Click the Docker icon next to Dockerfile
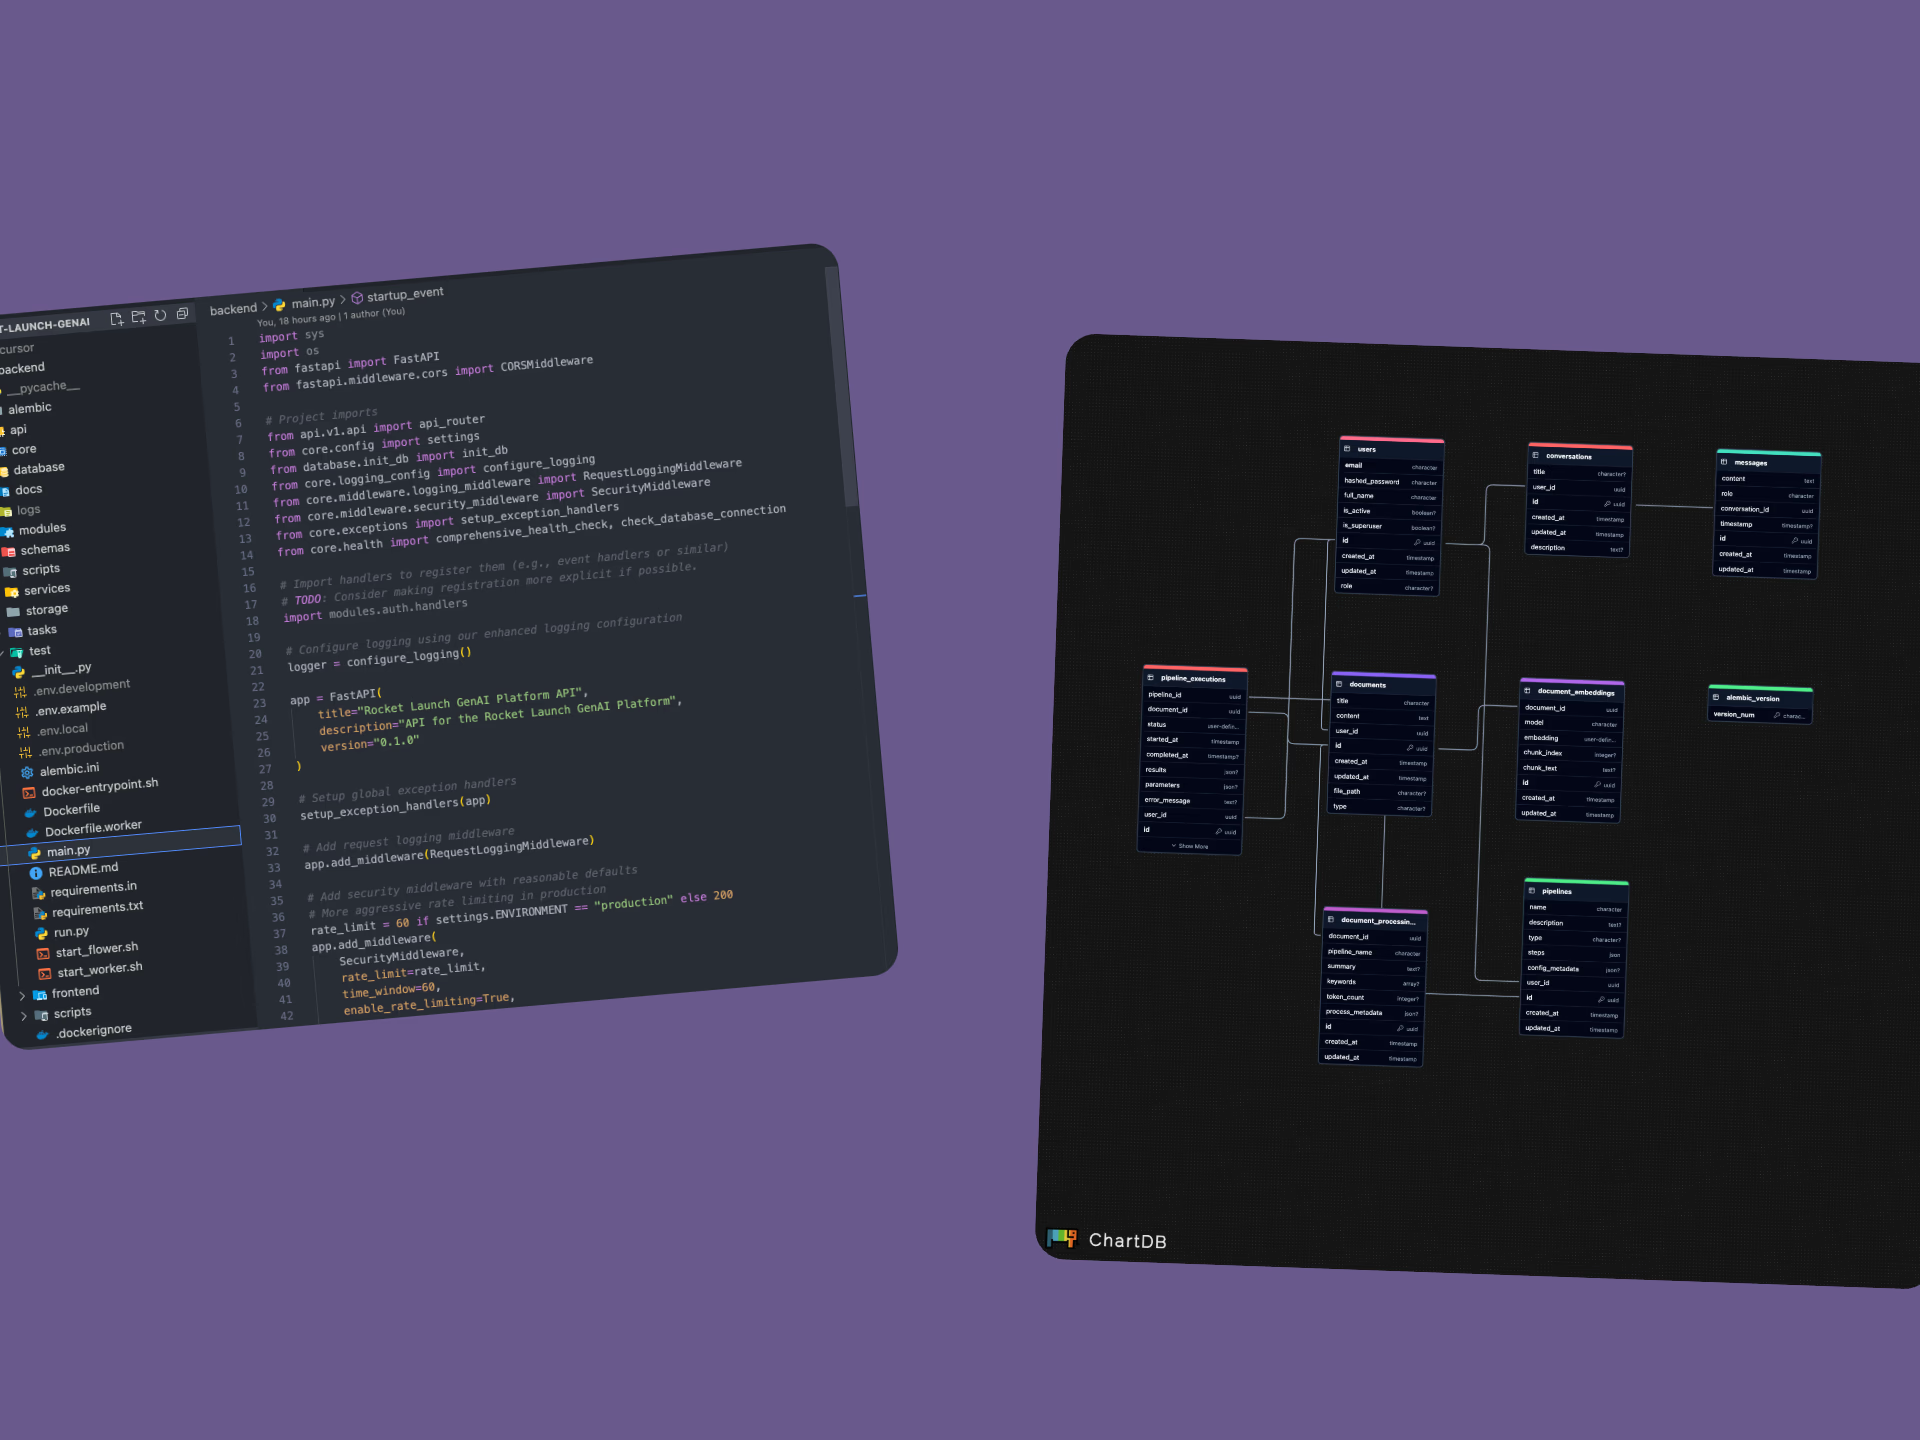Image resolution: width=1920 pixels, height=1440 pixels. click(x=32, y=810)
